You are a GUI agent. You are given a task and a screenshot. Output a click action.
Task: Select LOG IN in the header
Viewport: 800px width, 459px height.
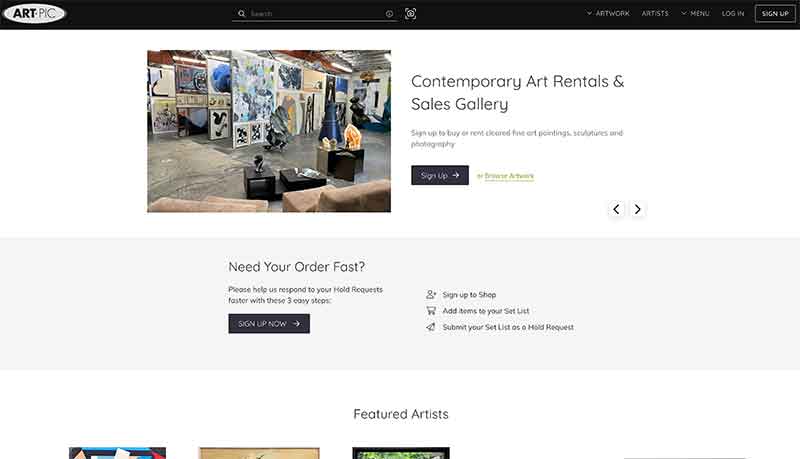pos(733,14)
